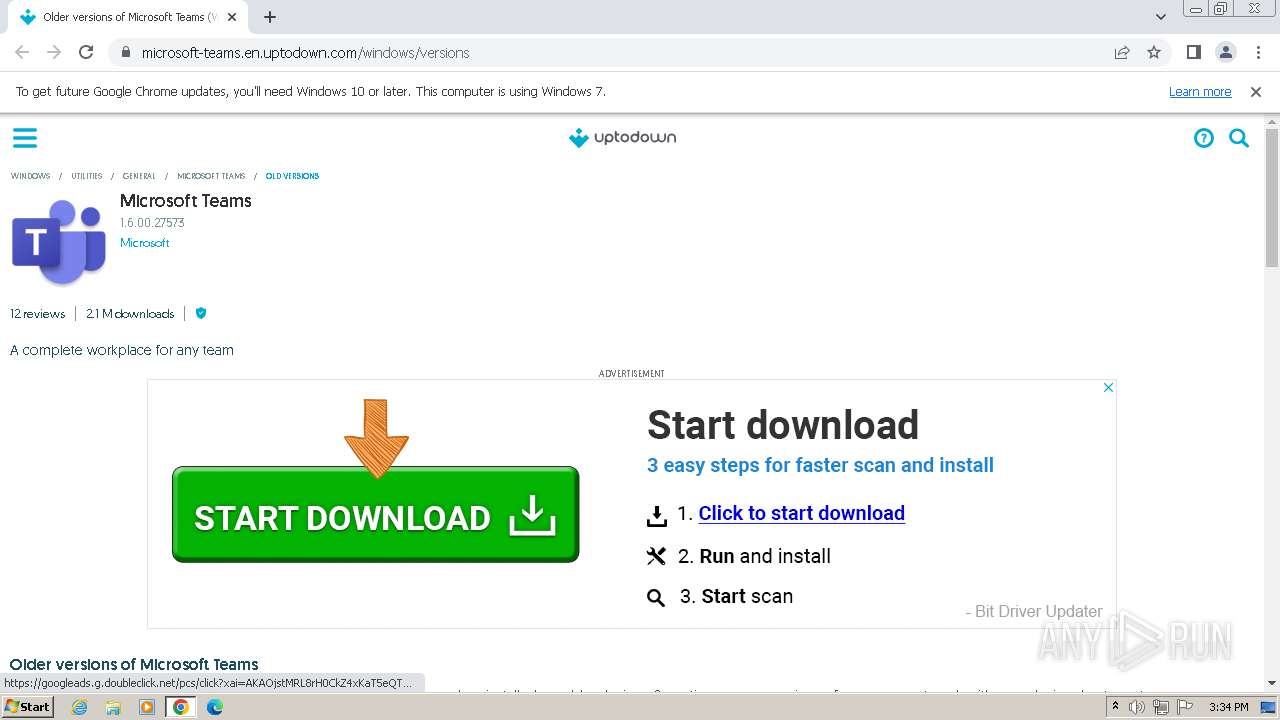Viewport: 1280px width, 720px height.
Task: Open the Microsoft developer link
Action: (145, 243)
